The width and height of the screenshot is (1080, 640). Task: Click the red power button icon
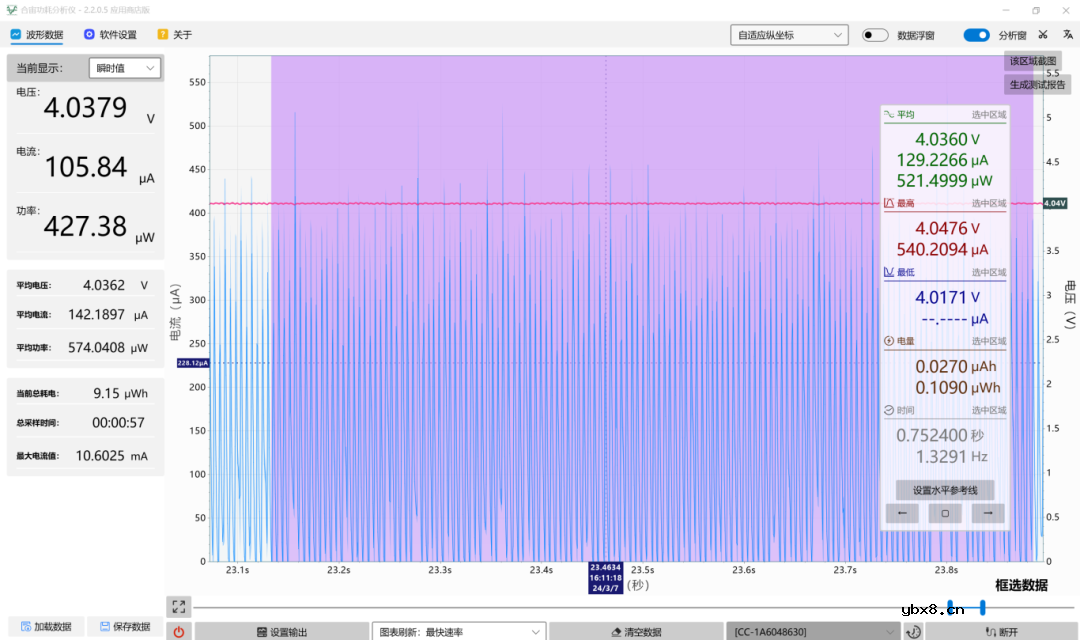pyautogui.click(x=179, y=632)
